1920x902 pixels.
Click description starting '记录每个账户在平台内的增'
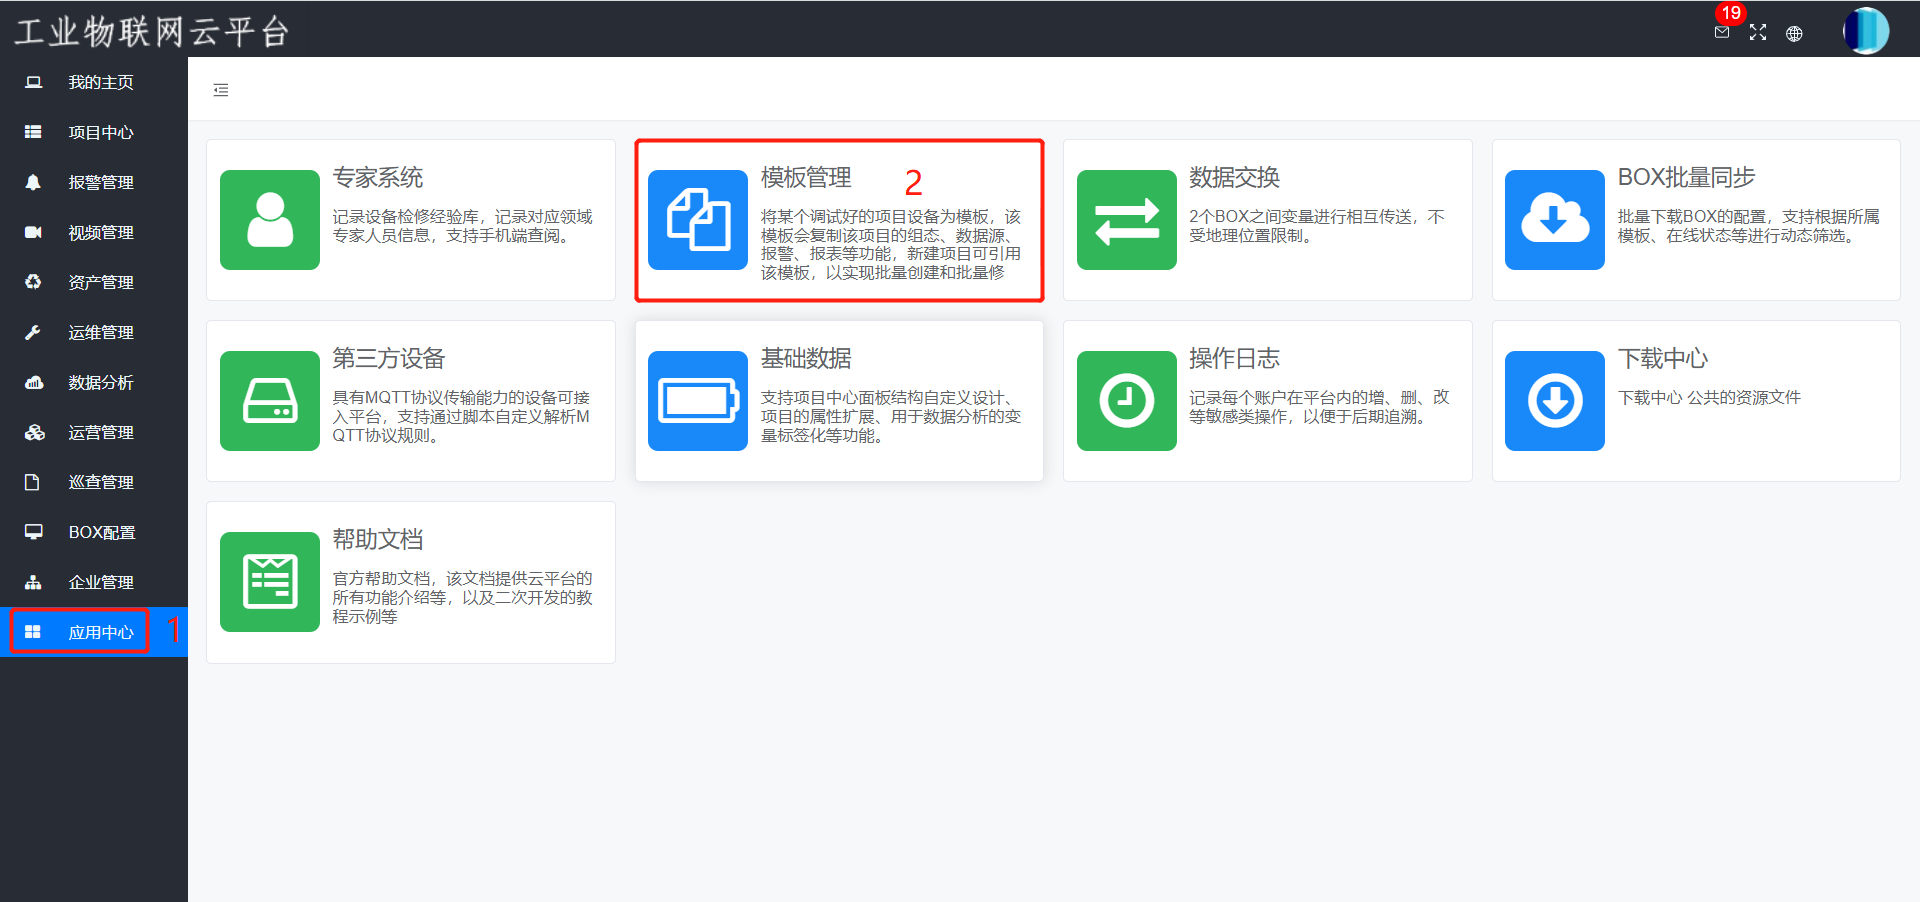pos(1319,407)
